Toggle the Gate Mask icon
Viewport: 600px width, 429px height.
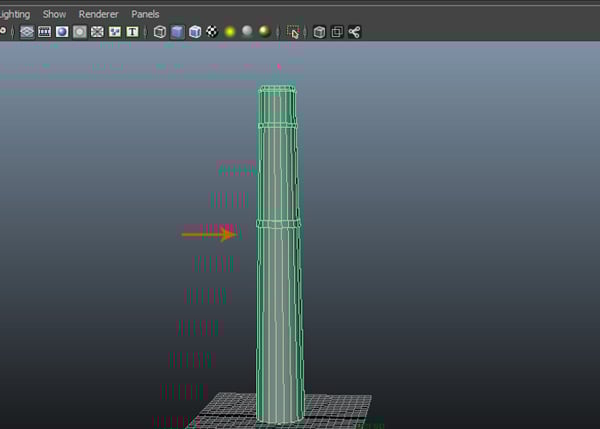tap(80, 32)
